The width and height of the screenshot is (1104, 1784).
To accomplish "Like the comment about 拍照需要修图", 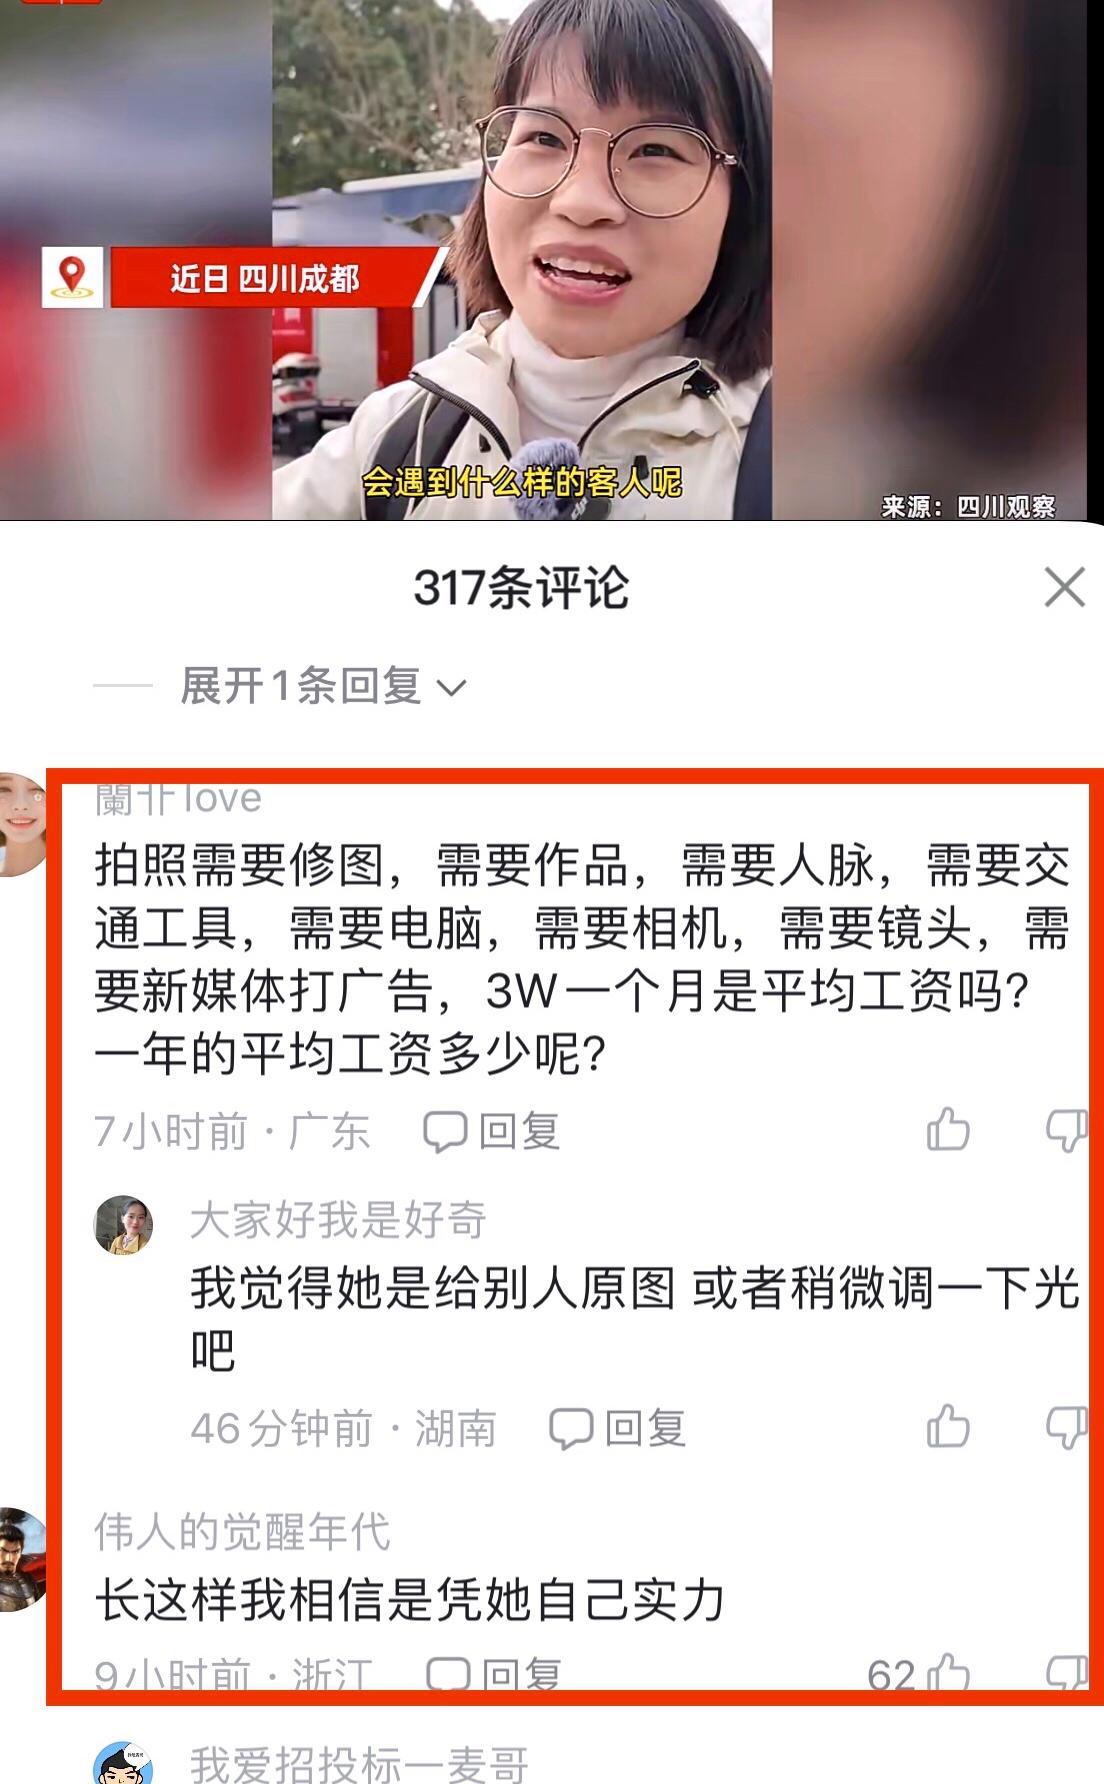I will click(948, 1130).
